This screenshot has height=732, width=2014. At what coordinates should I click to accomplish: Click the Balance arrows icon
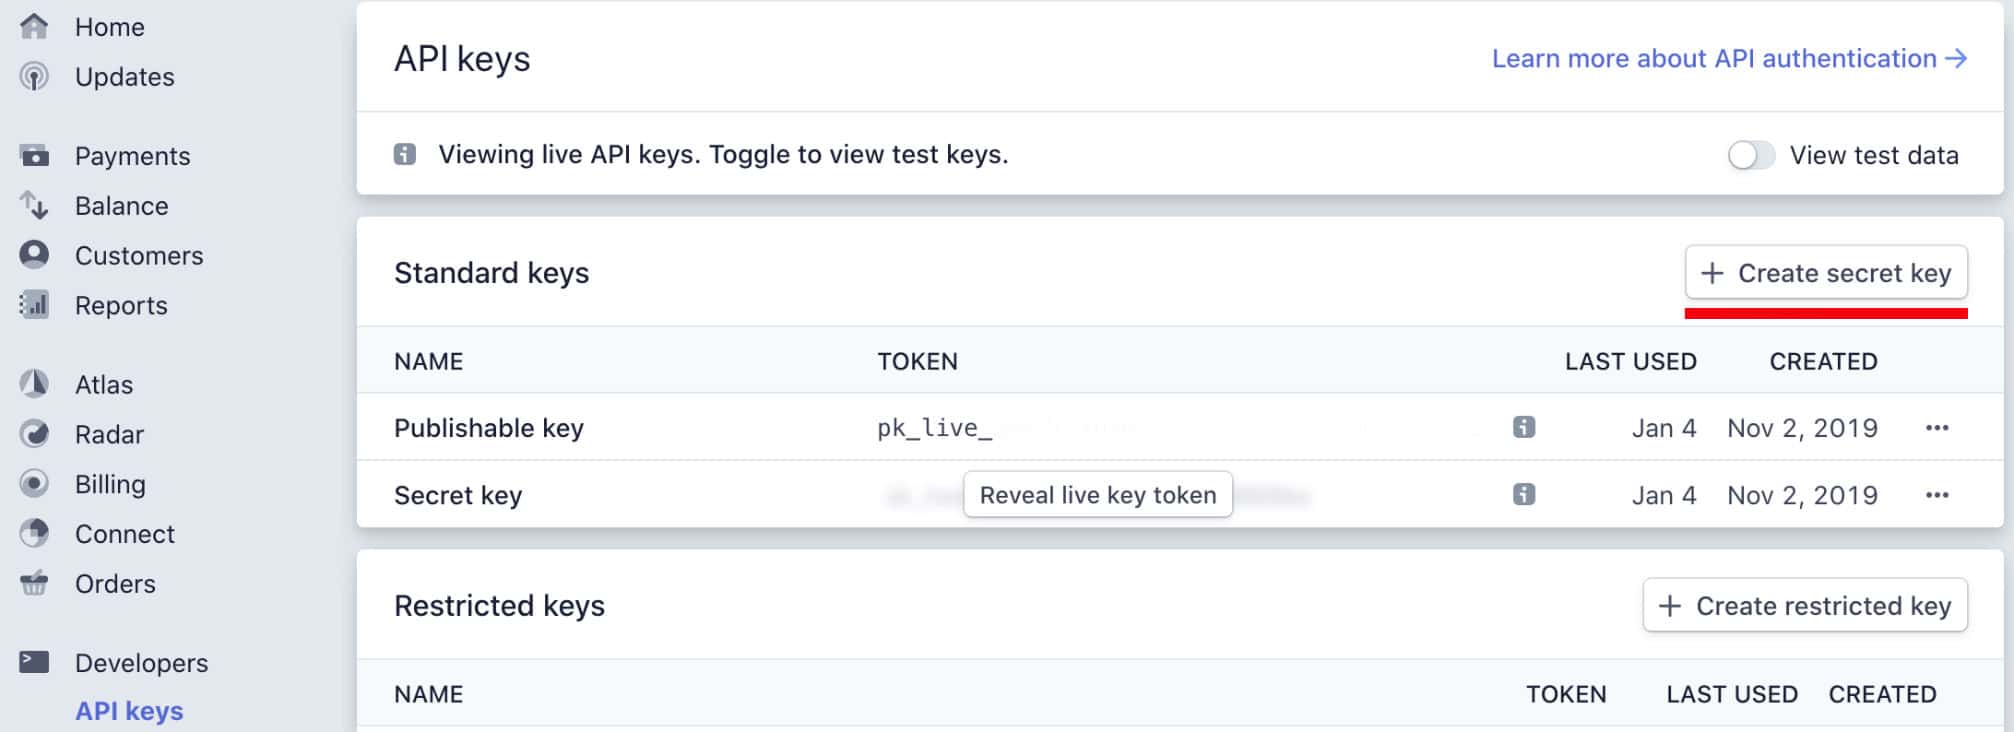click(34, 205)
